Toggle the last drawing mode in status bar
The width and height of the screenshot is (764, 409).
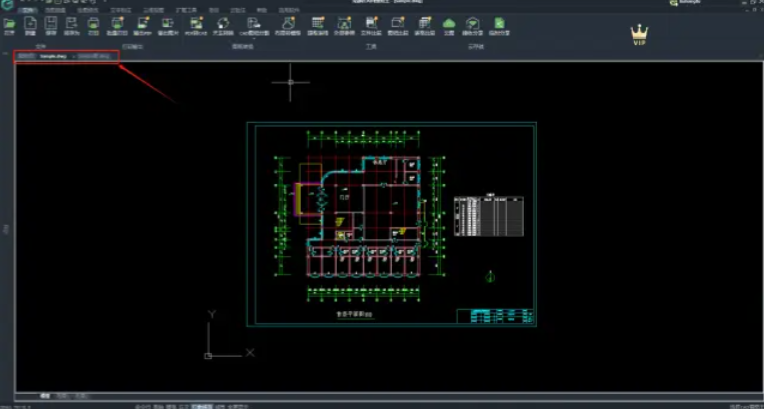pos(238,406)
